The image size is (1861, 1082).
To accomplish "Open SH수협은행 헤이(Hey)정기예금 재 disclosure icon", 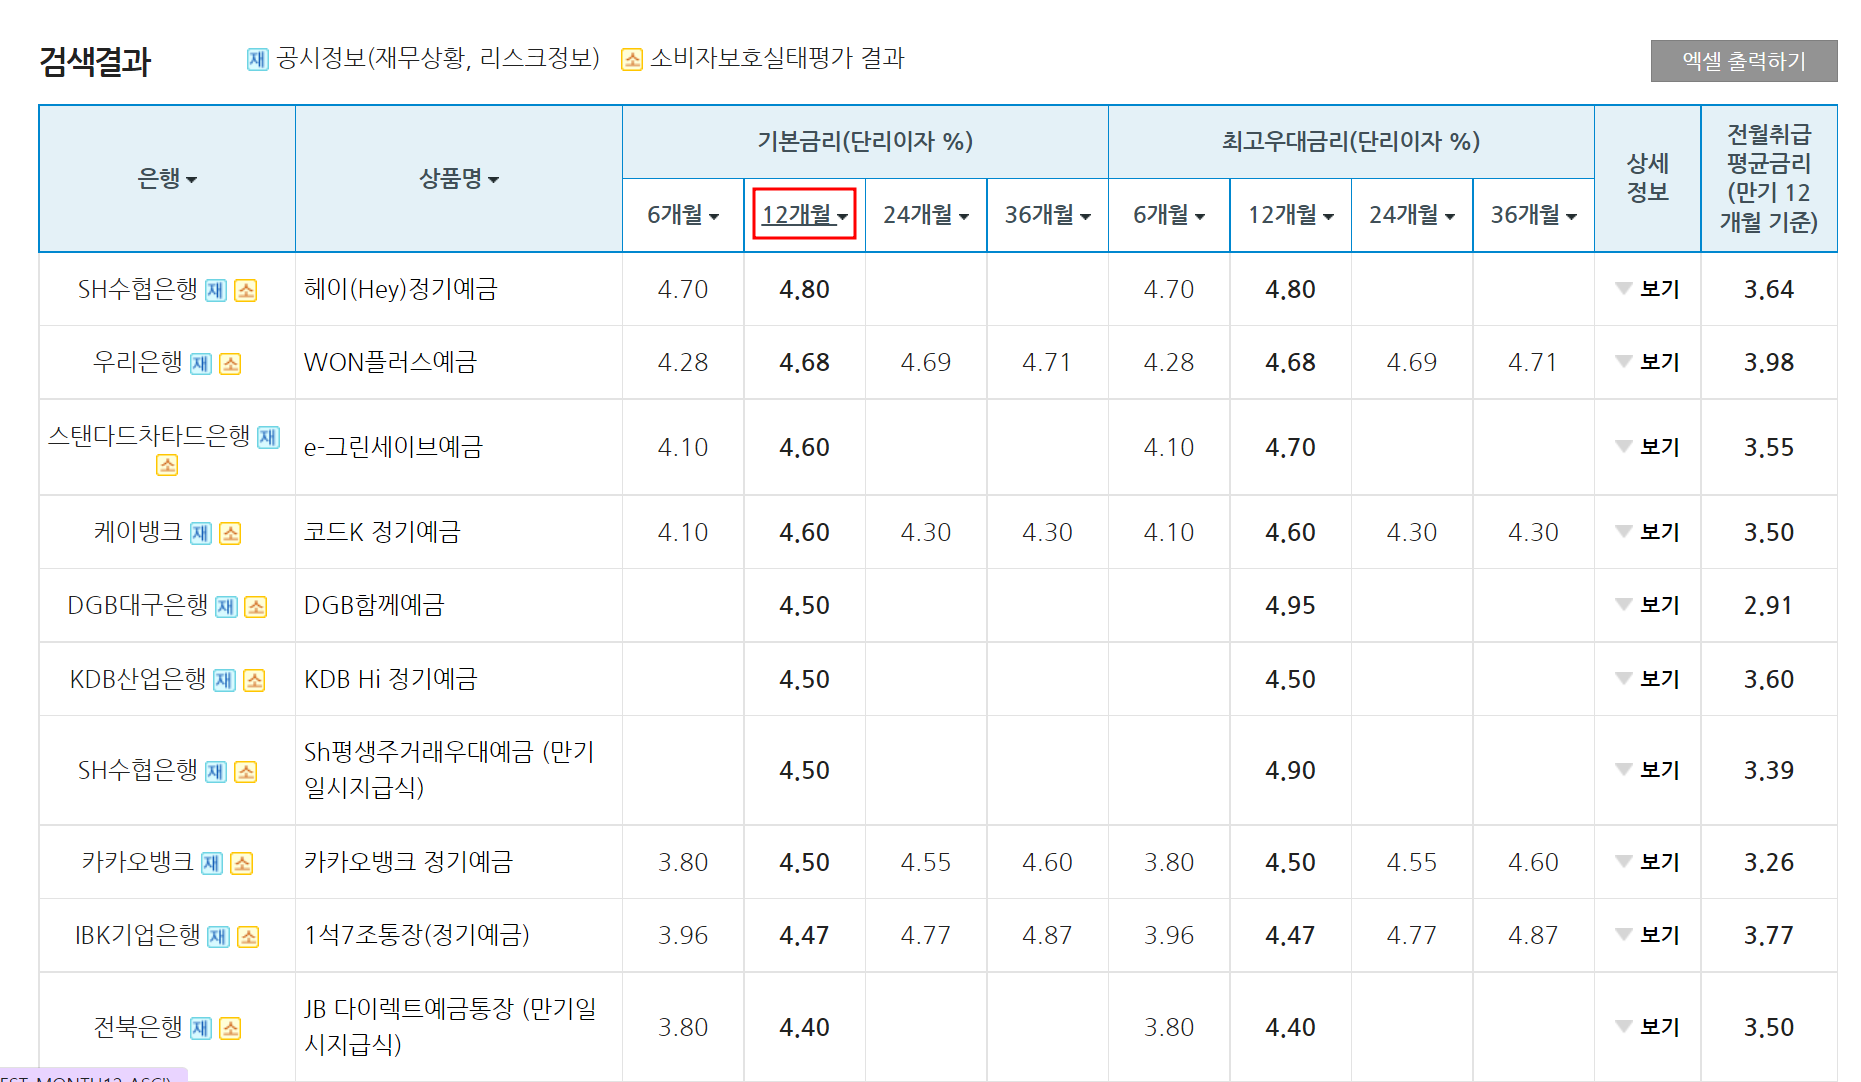I will (216, 290).
